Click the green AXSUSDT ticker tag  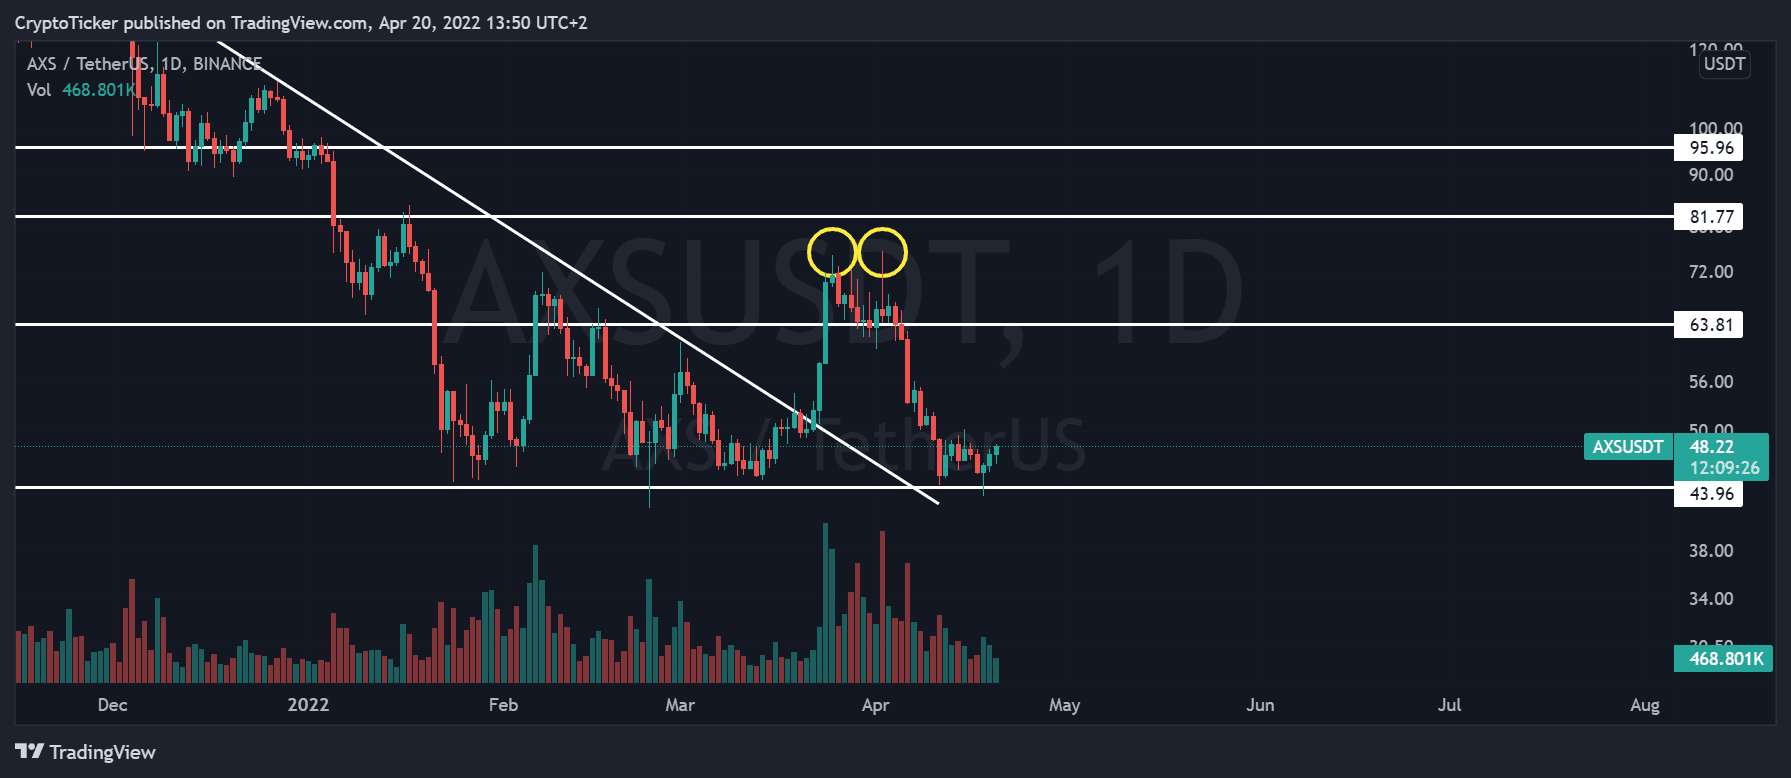[x=1627, y=447]
